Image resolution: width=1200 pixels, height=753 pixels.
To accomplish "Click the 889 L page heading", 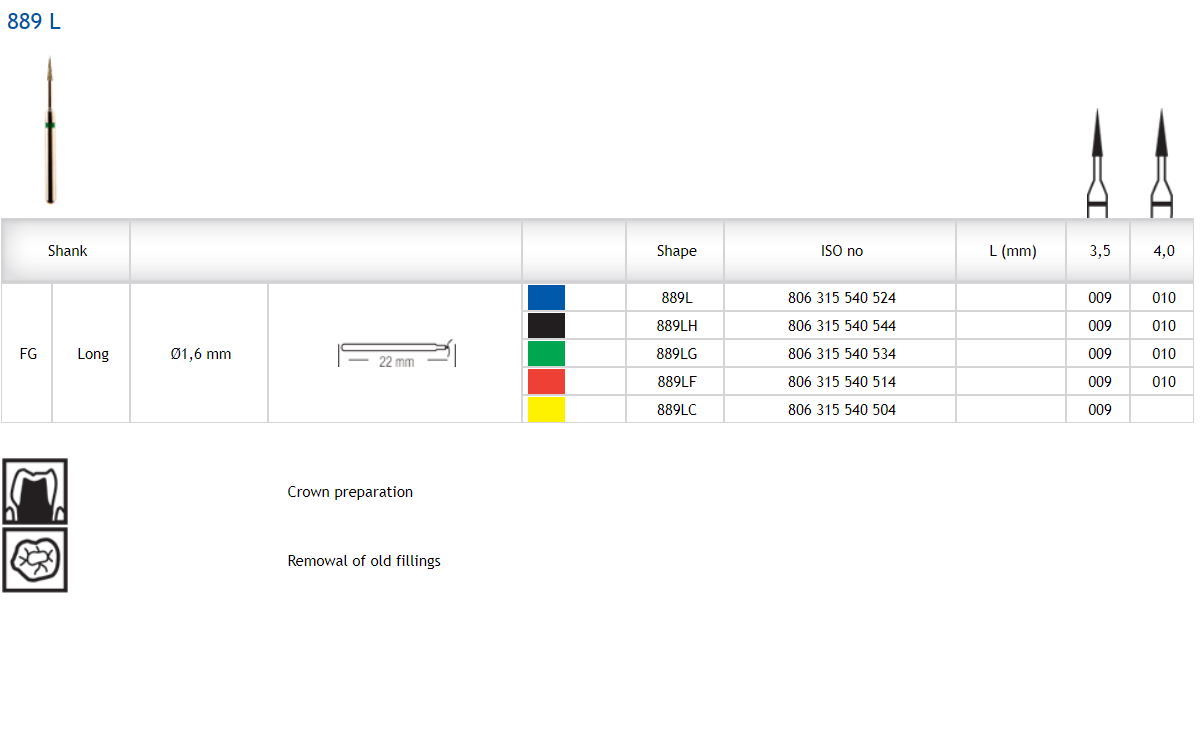I will point(34,22).
